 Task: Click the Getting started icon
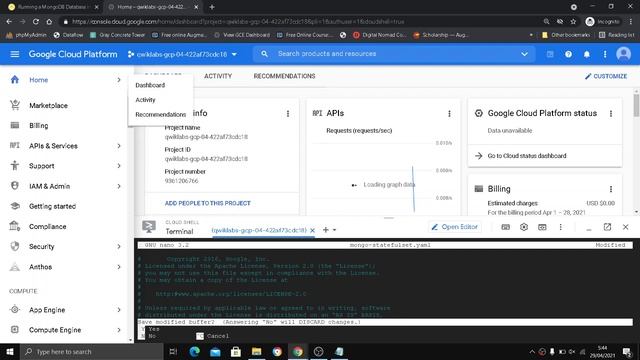(15, 206)
